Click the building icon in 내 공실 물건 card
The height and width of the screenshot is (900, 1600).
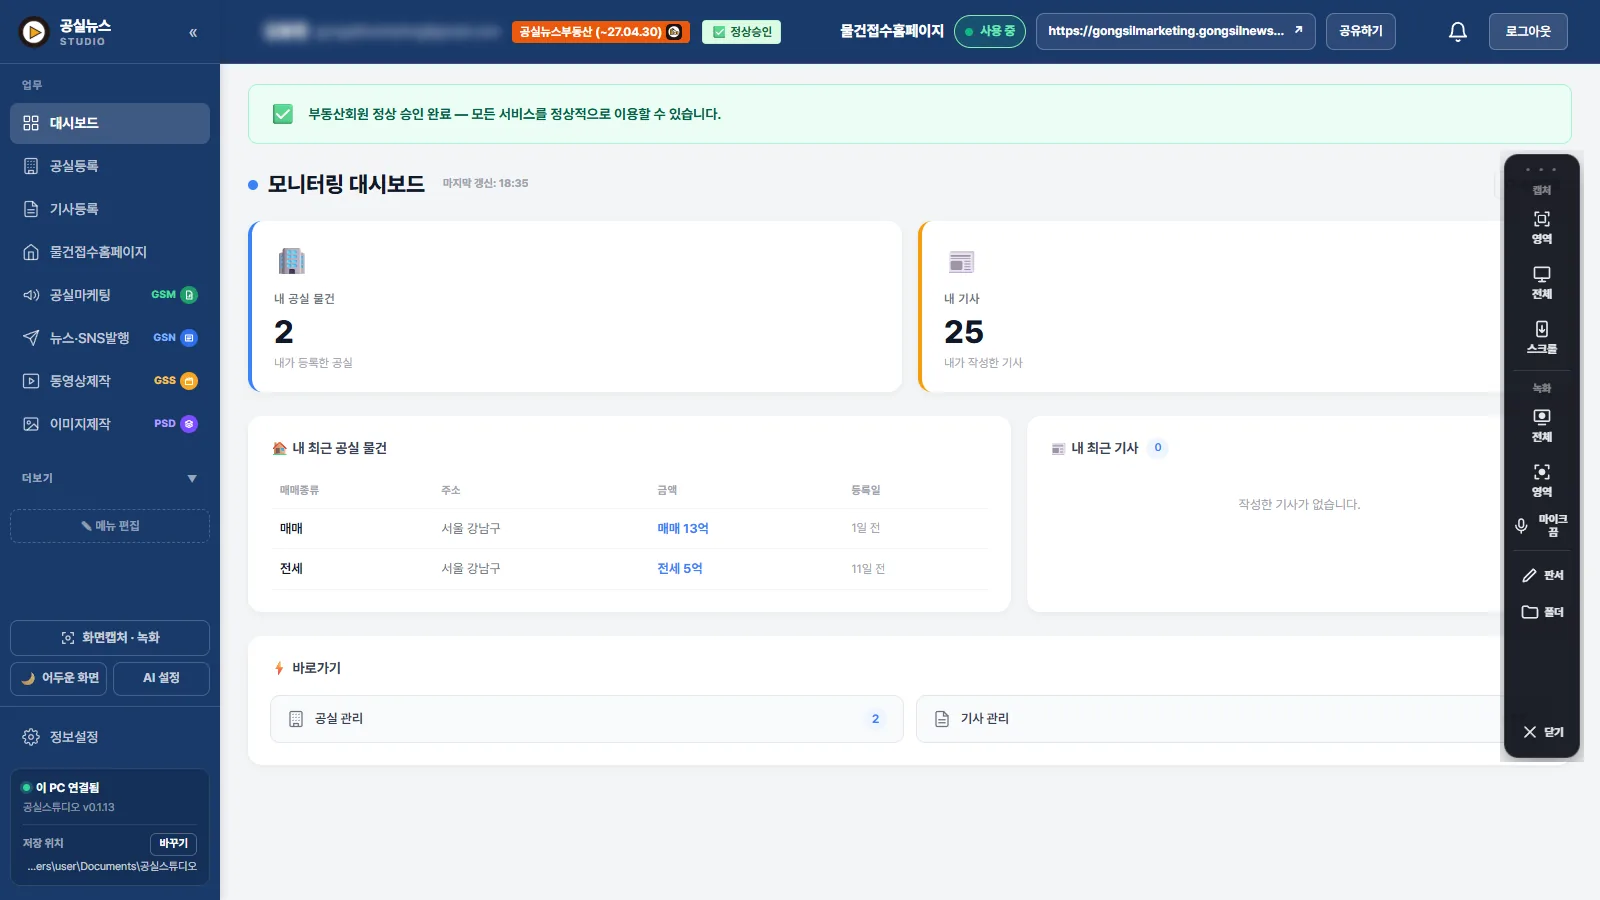291,261
